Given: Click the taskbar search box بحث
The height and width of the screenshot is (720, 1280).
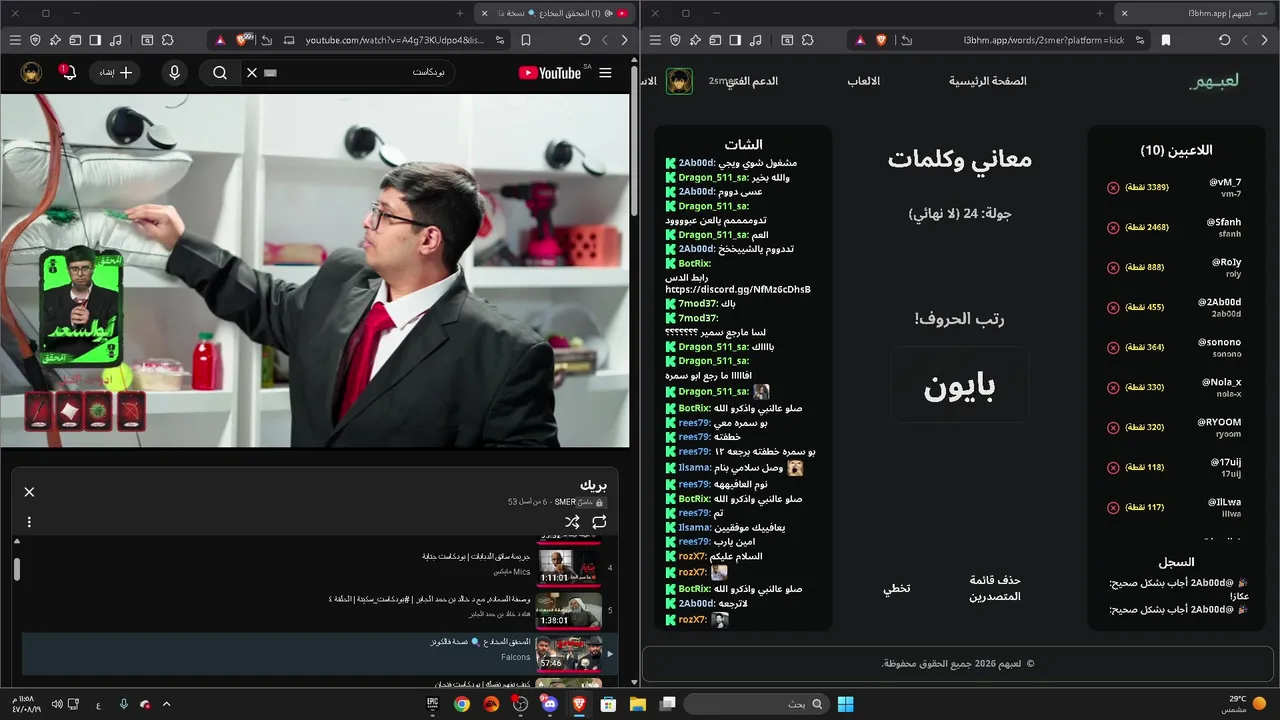Looking at the screenshot, I should click(x=757, y=704).
